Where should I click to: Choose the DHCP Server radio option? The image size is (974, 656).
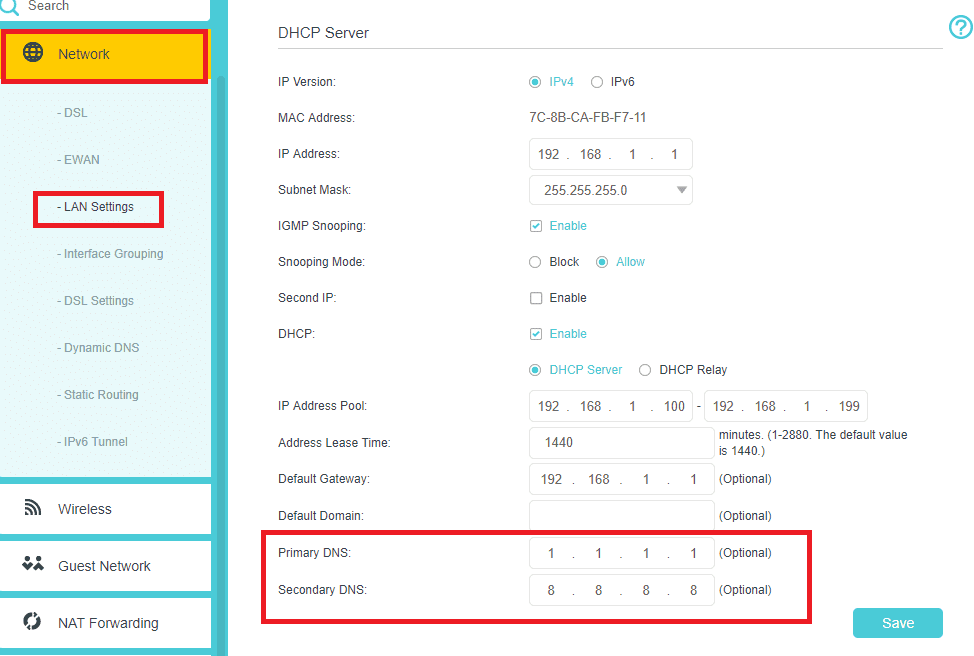pyautogui.click(x=535, y=370)
